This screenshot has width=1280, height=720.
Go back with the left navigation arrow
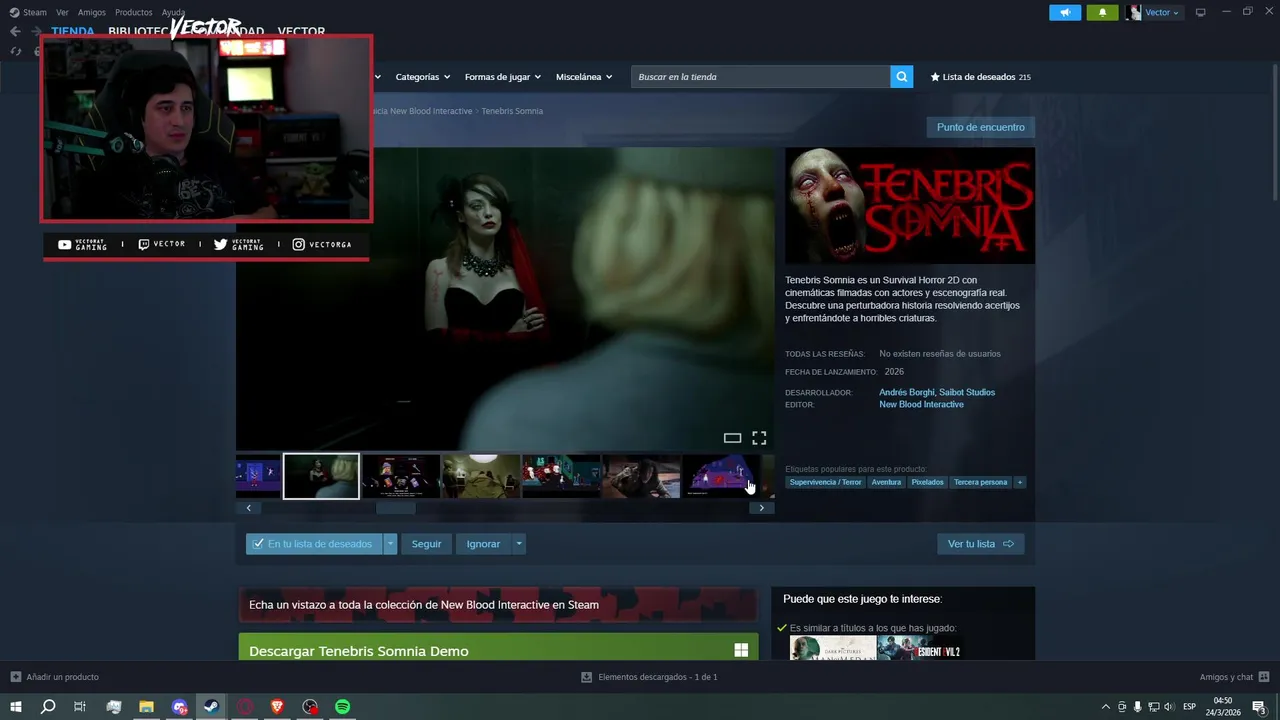(x=15, y=31)
